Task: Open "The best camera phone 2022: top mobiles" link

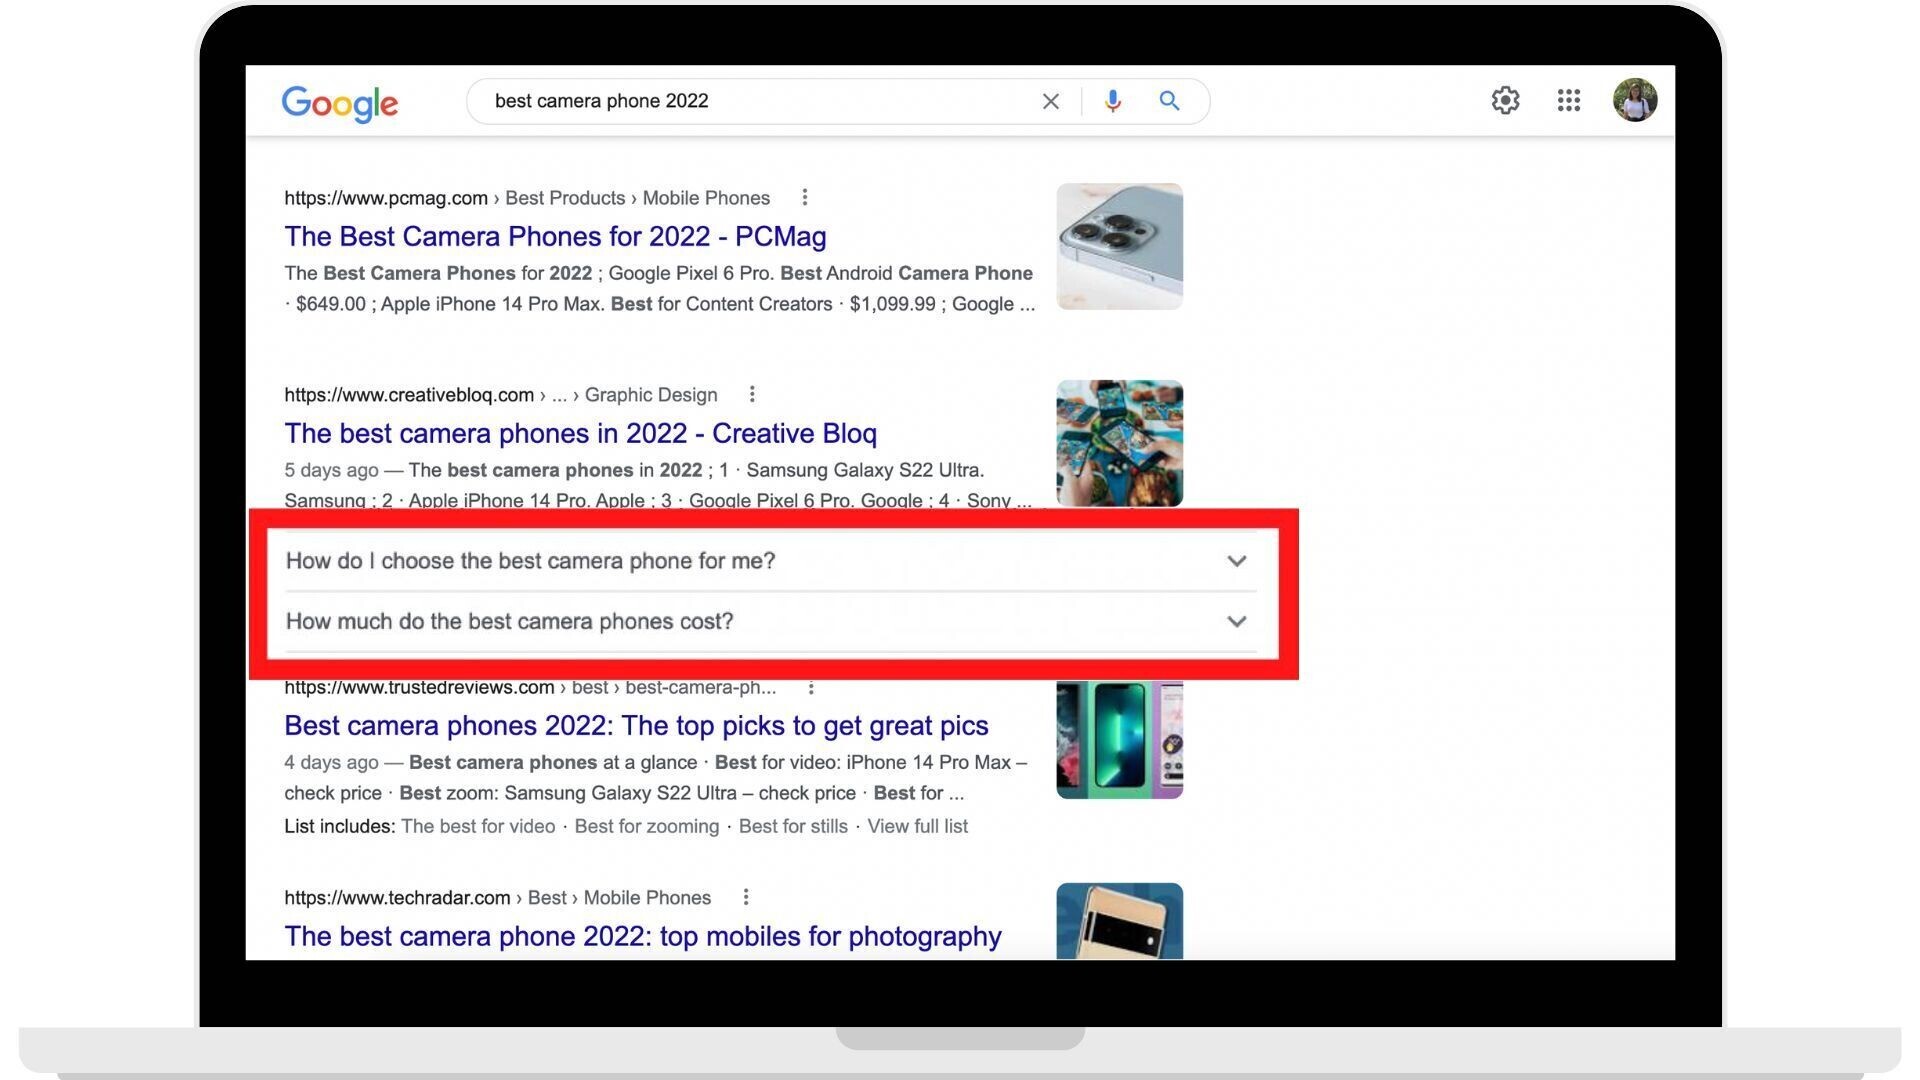Action: (642, 937)
